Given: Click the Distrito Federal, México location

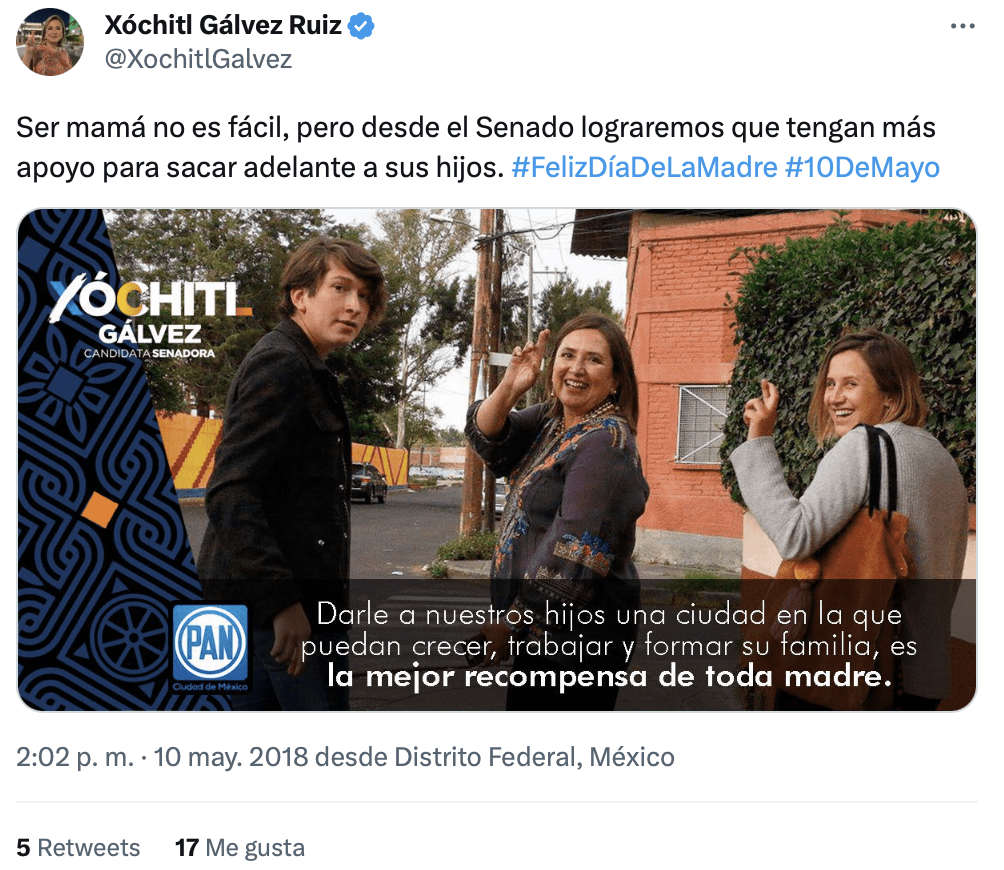Looking at the screenshot, I should click(534, 757).
